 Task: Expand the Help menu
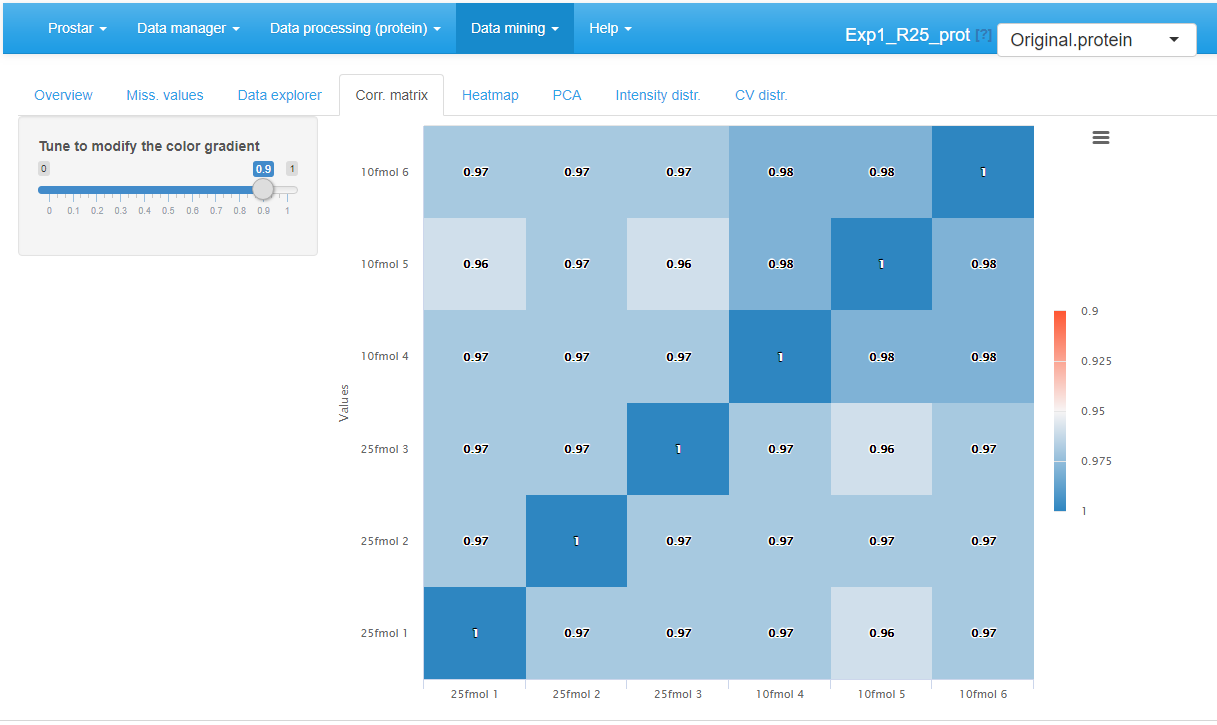610,28
